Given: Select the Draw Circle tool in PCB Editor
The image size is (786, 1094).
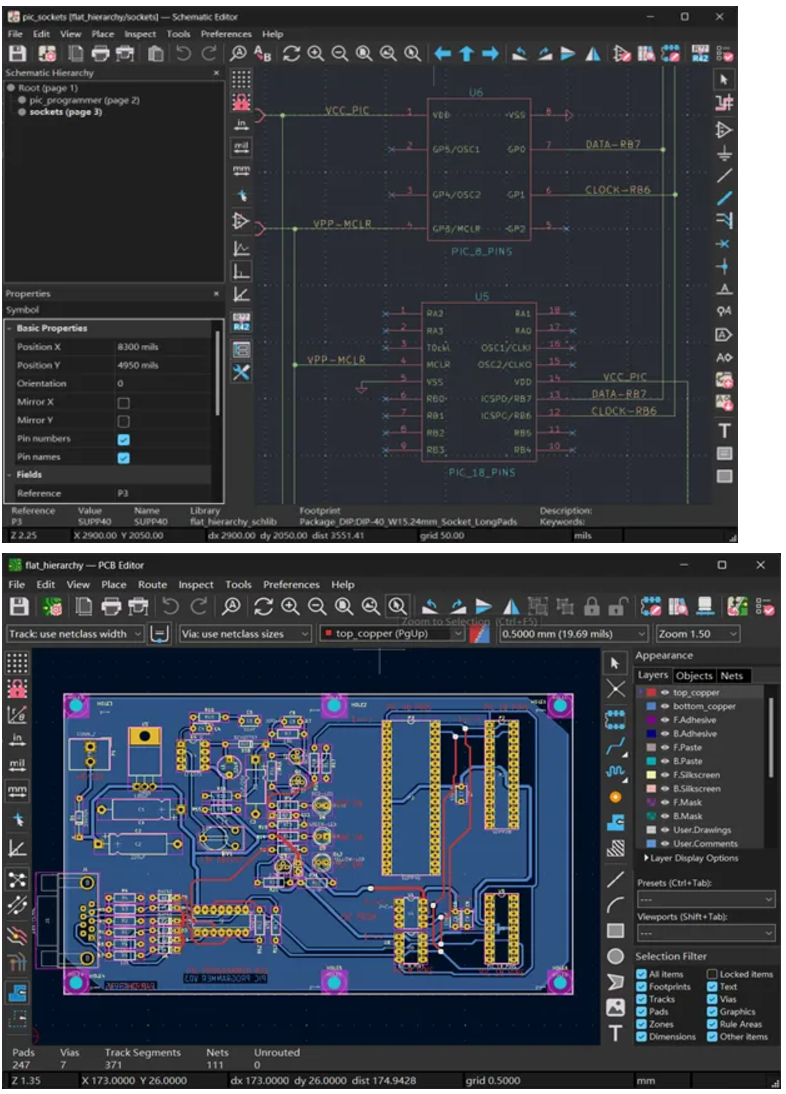Looking at the screenshot, I should 616,957.
